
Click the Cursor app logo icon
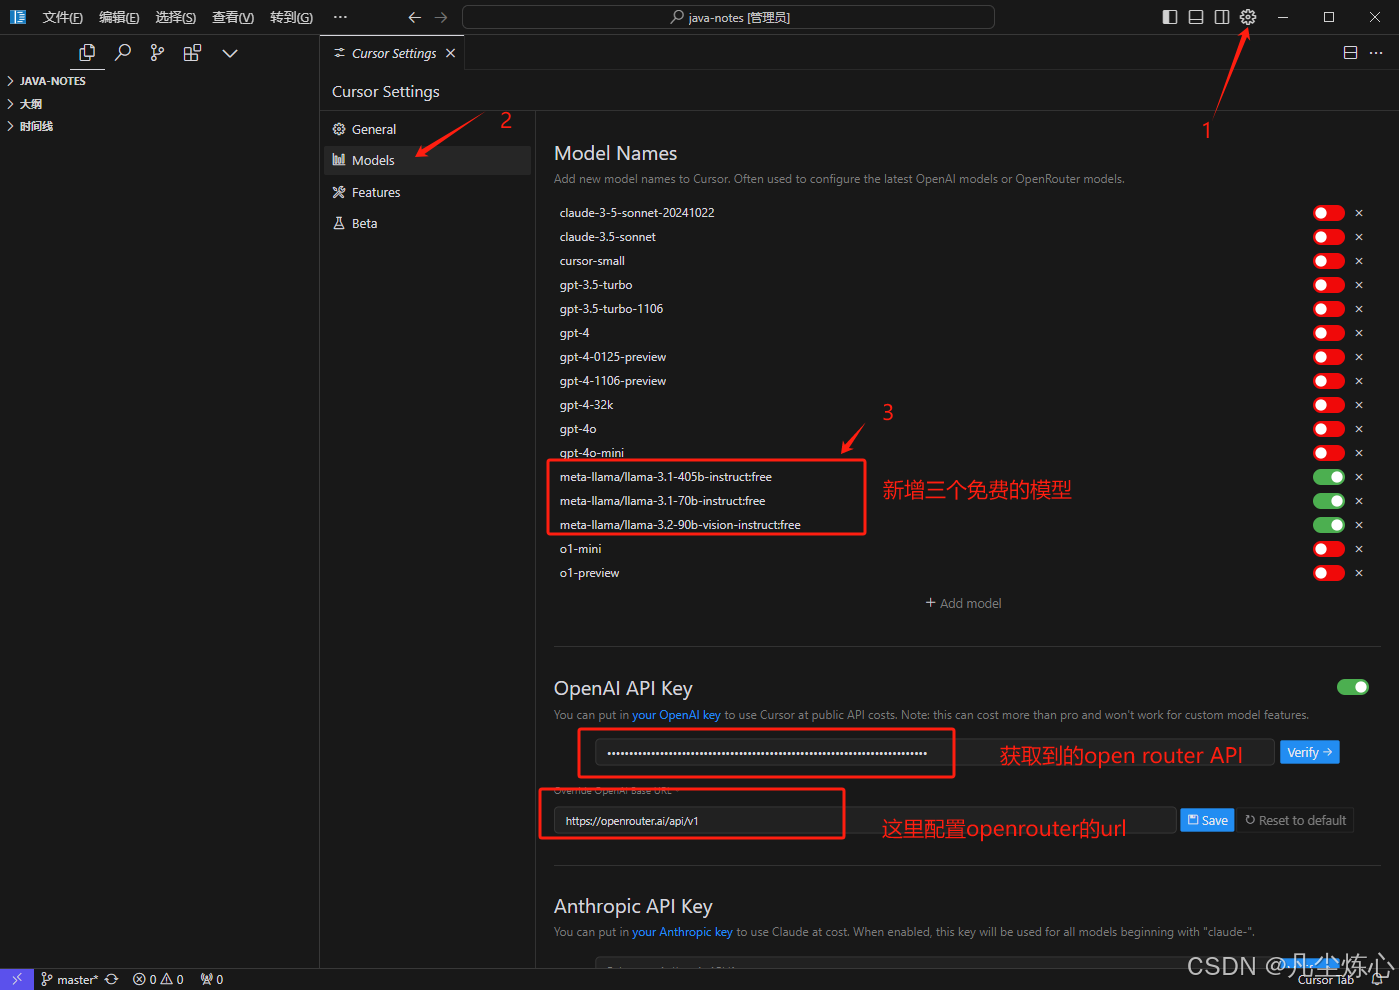[x=17, y=17]
